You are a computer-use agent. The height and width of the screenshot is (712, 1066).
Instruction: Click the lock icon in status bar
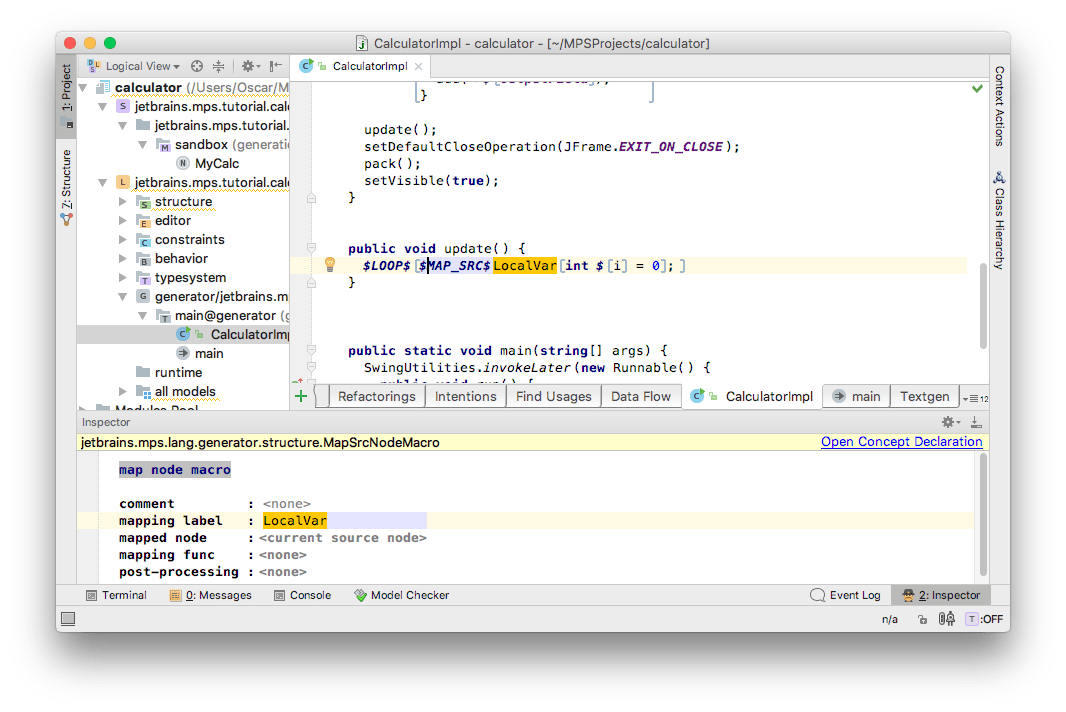tap(922, 619)
